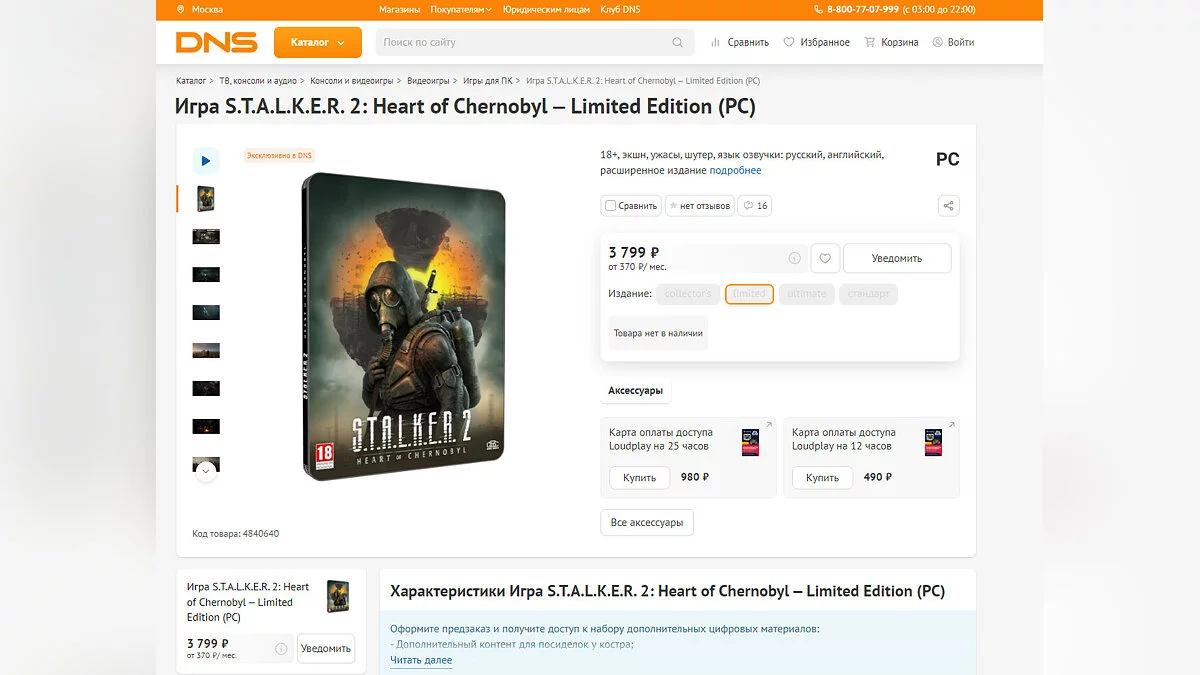Select the limited edition option
Image resolution: width=1200 pixels, height=675 pixels.
[749, 294]
